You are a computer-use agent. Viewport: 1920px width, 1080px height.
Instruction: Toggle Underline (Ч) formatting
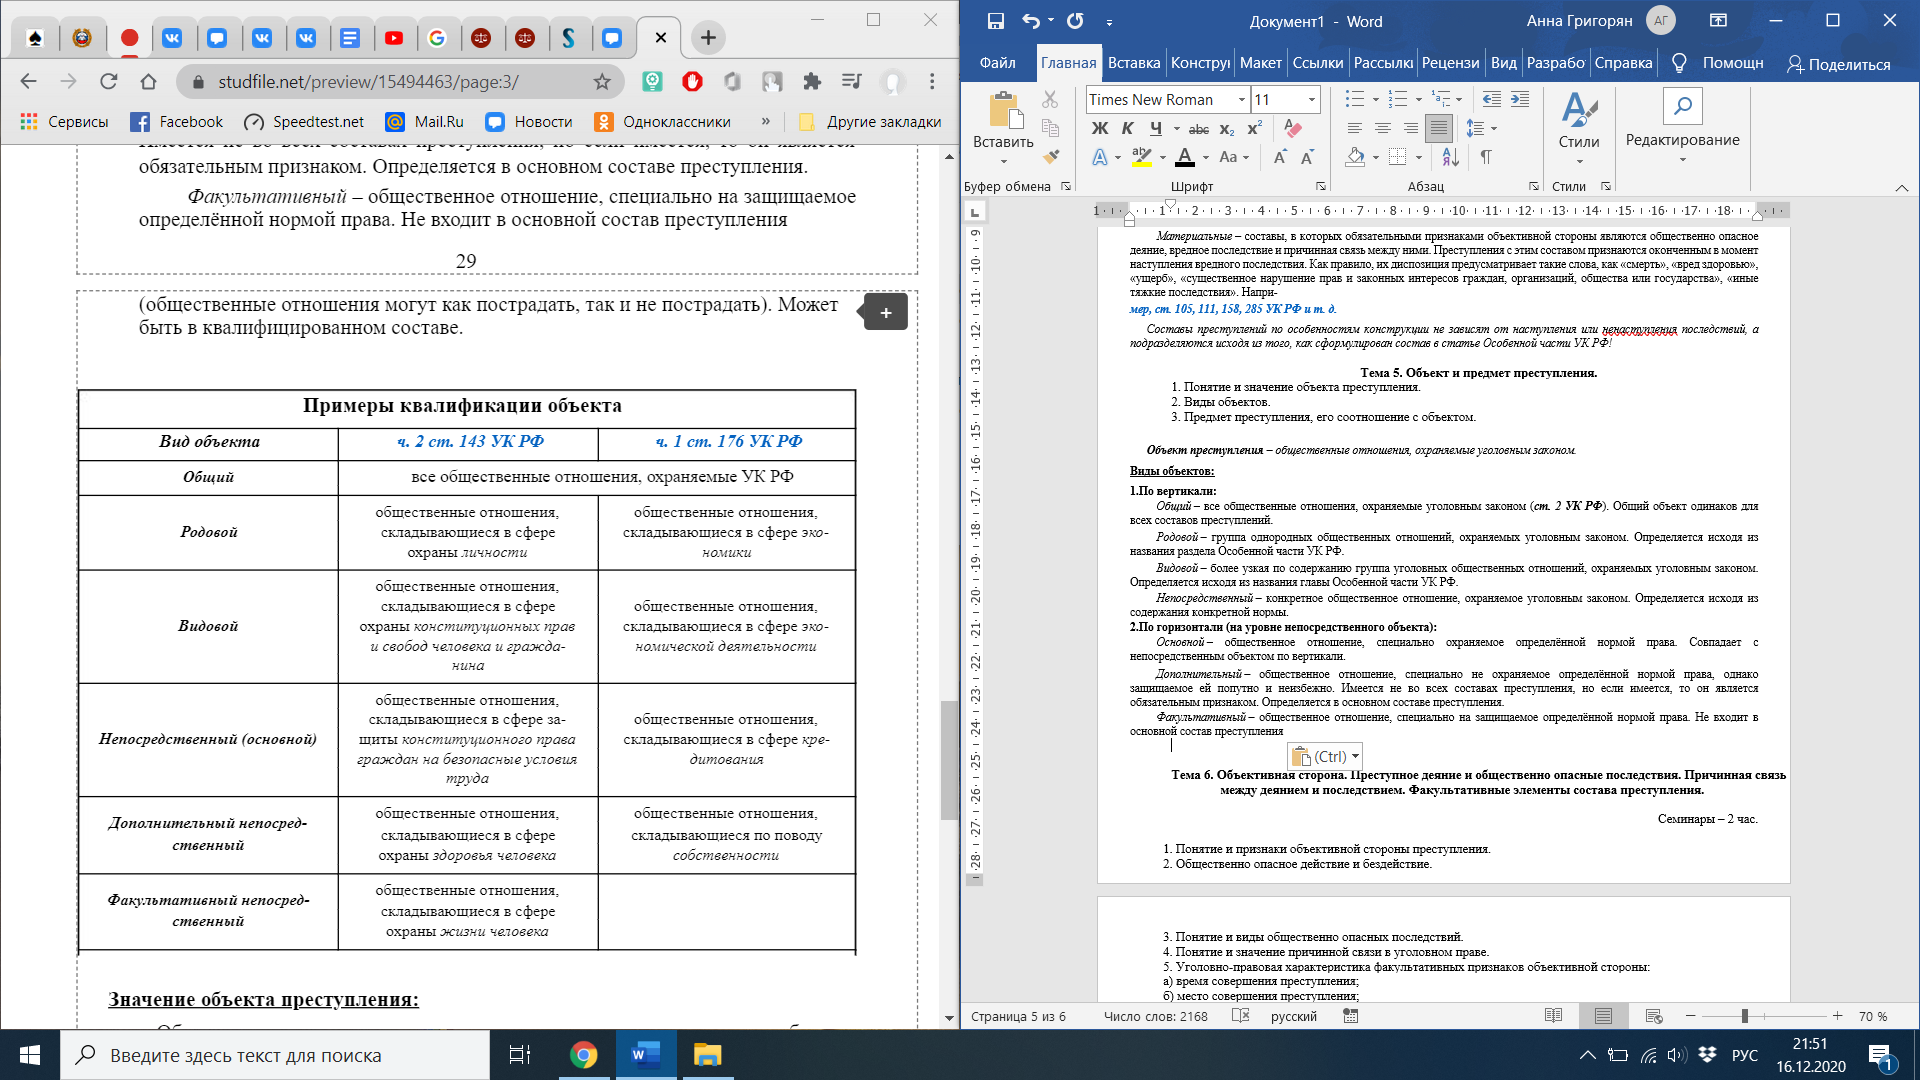(x=1156, y=128)
